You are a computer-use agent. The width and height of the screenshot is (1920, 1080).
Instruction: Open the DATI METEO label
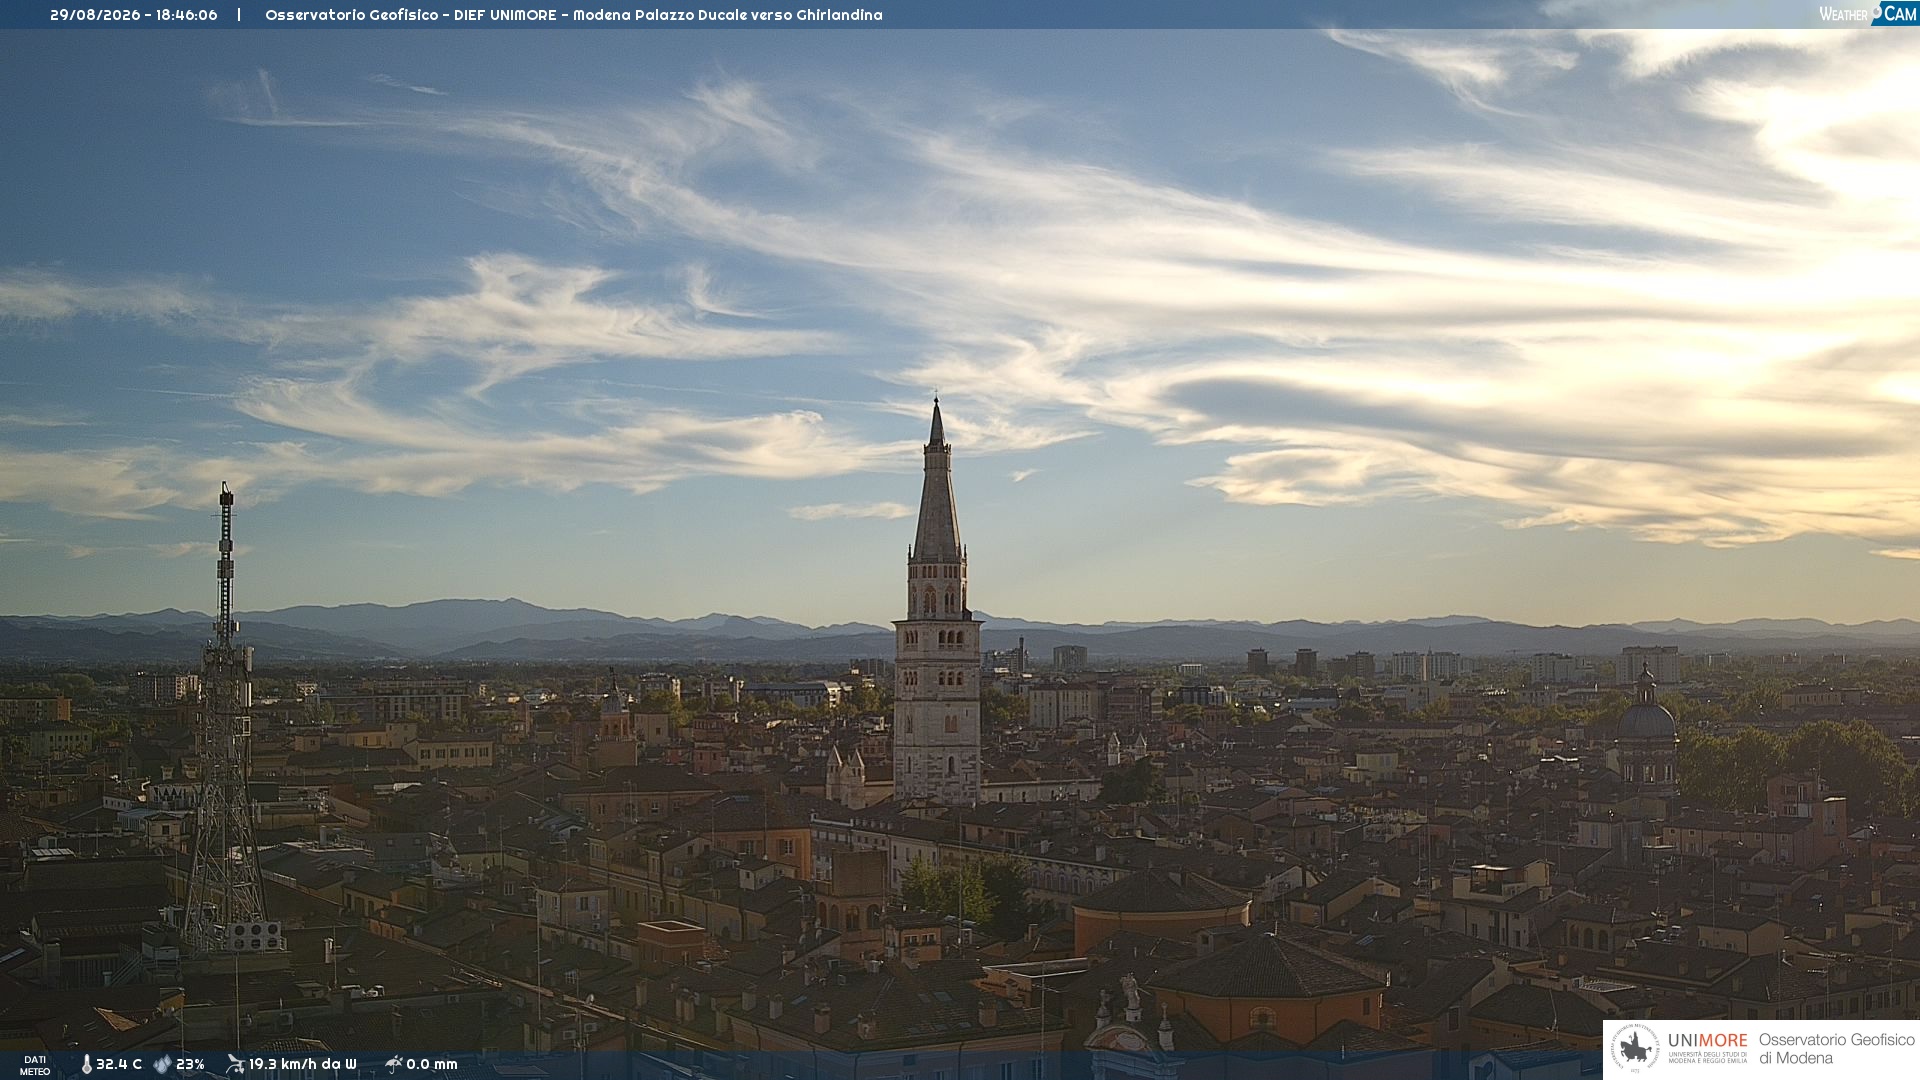[35, 1065]
